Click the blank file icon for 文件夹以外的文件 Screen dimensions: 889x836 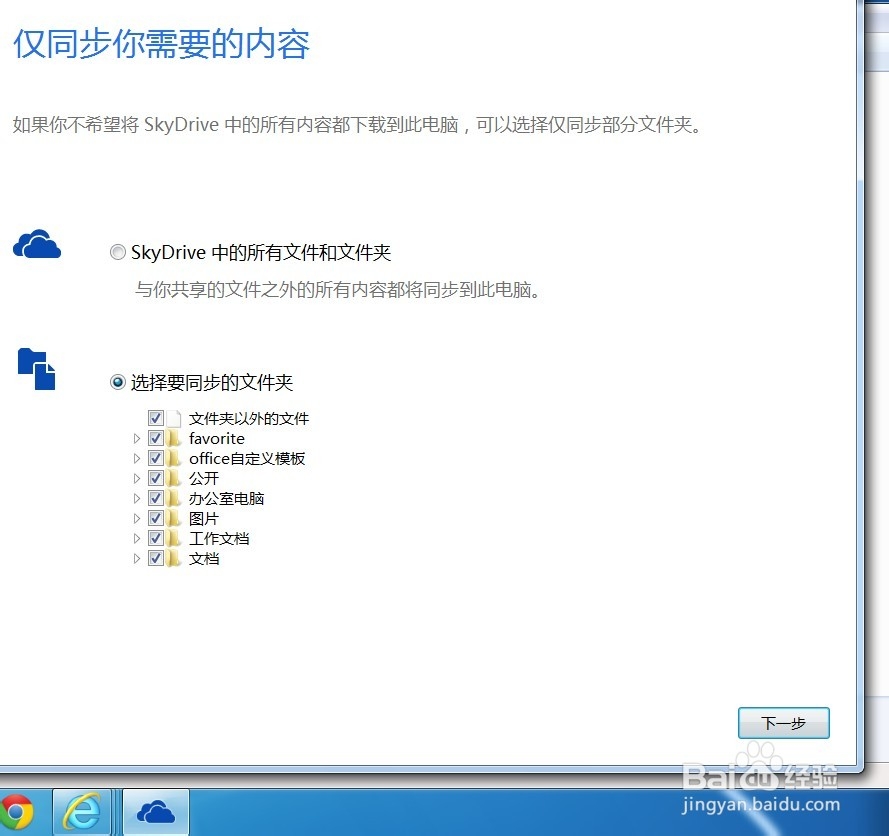click(174, 418)
